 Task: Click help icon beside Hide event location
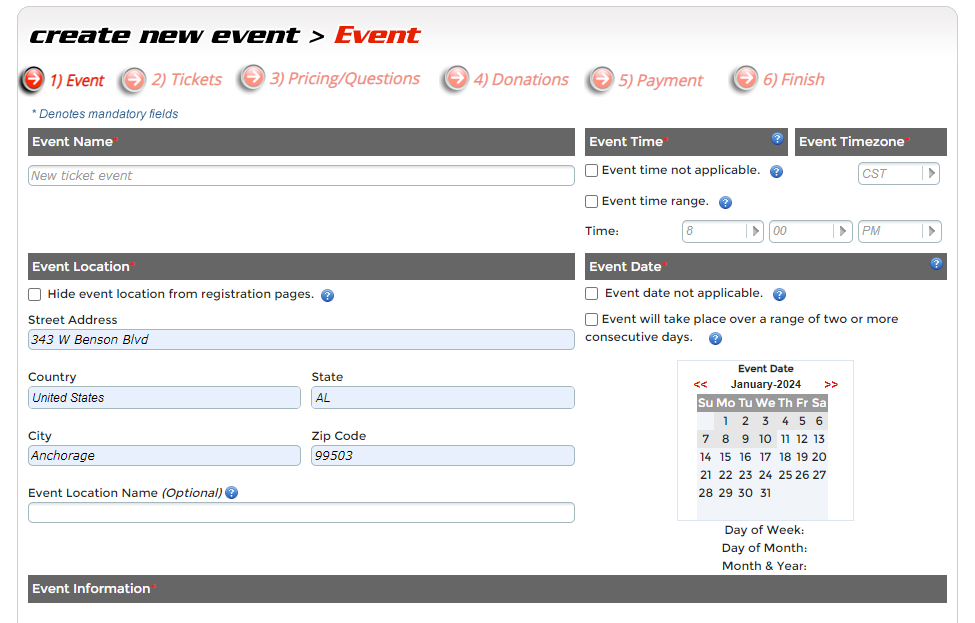coord(327,296)
